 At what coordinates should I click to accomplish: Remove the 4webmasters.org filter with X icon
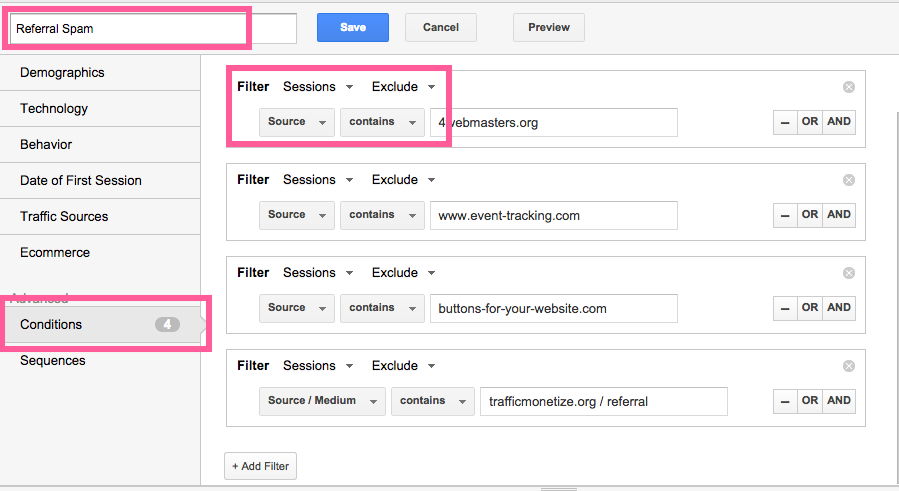[x=849, y=87]
